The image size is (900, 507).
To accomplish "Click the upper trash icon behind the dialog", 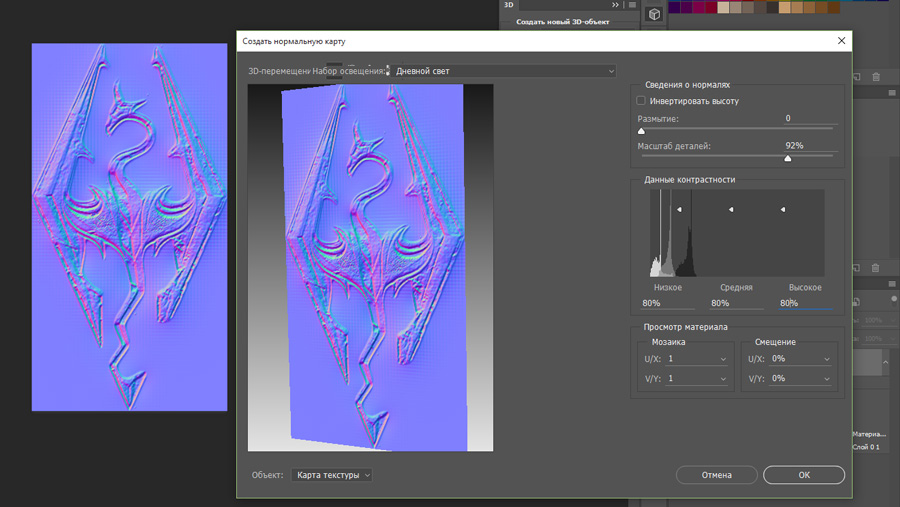I will pos(876,76).
